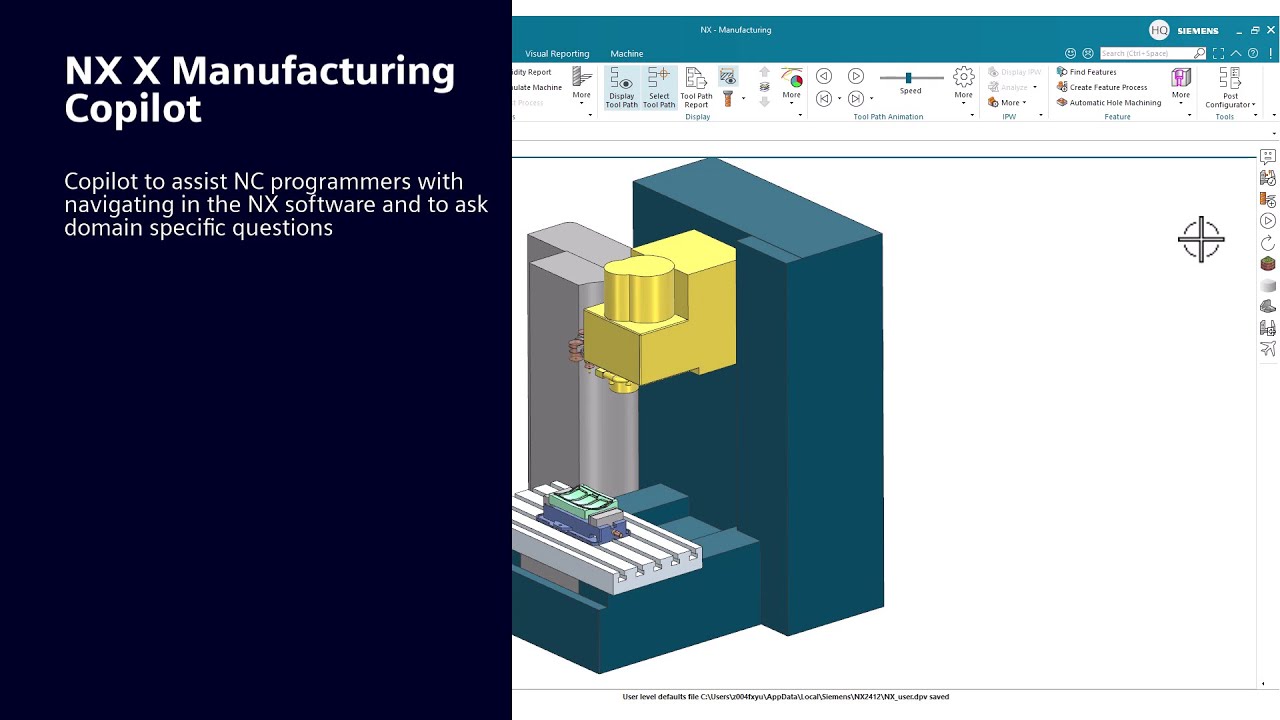The height and width of the screenshot is (720, 1280).
Task: Click the refresh arrow icon in right sidebar
Action: (1268, 243)
